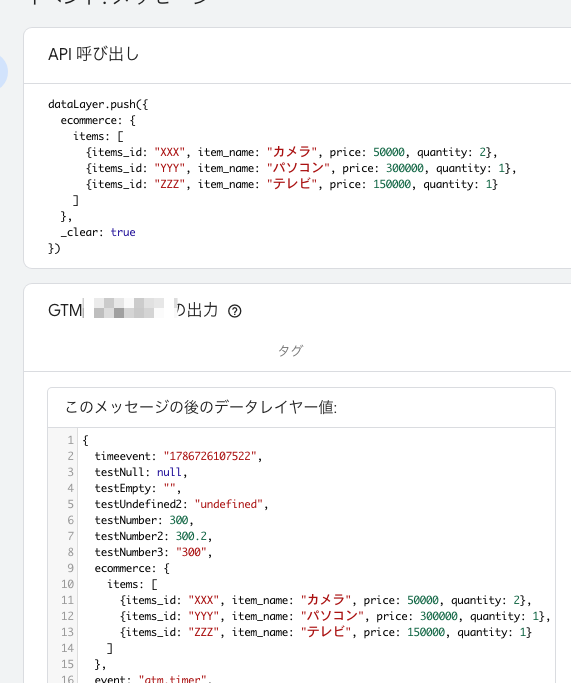Click the testNull: null line
The width and height of the screenshot is (571, 683).
141,472
